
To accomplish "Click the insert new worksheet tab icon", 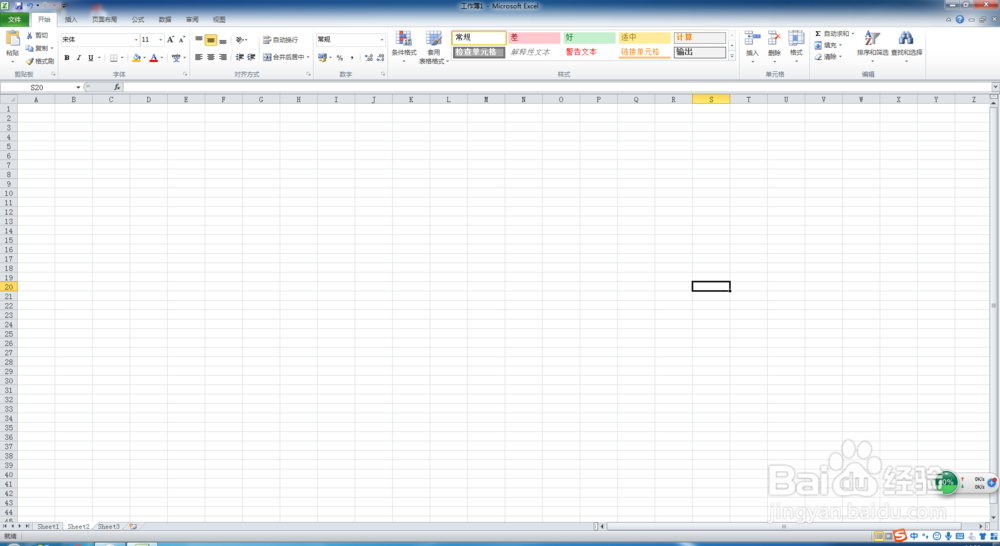I will point(133,527).
